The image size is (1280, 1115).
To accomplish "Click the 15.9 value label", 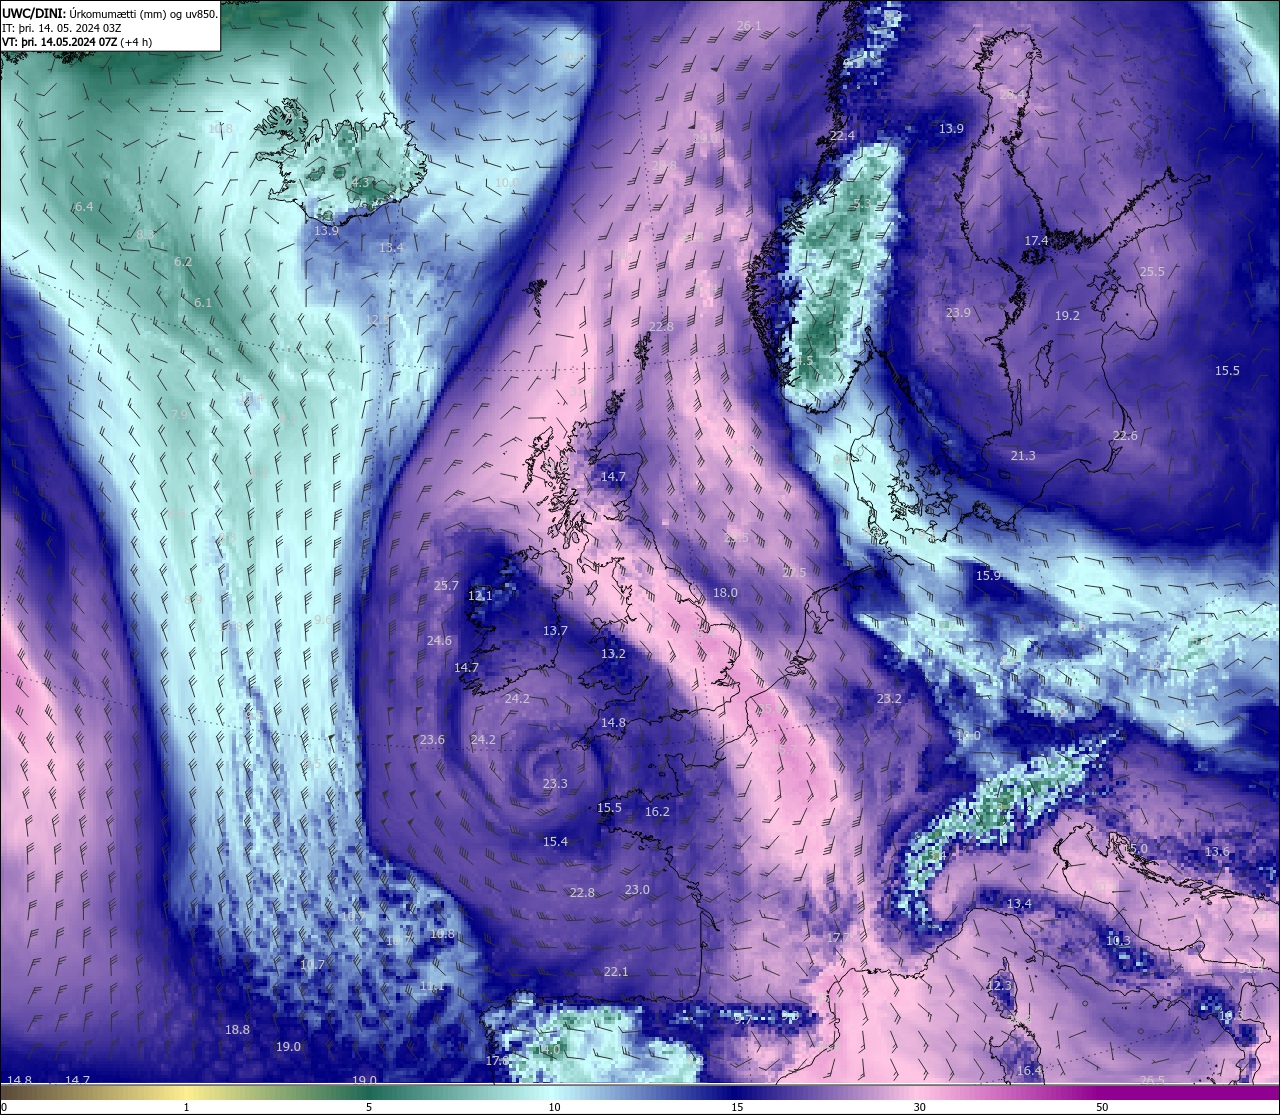I will [x=988, y=575].
